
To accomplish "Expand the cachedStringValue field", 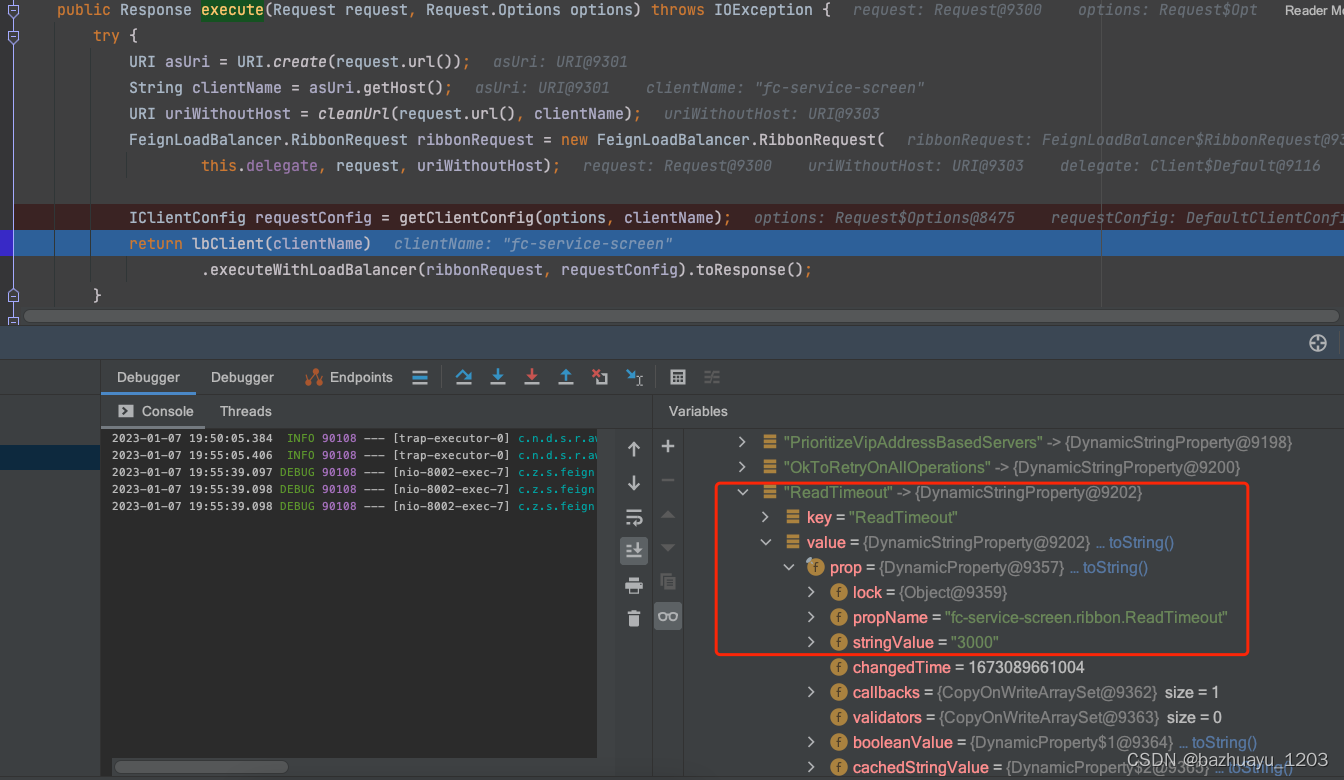I will (813, 767).
